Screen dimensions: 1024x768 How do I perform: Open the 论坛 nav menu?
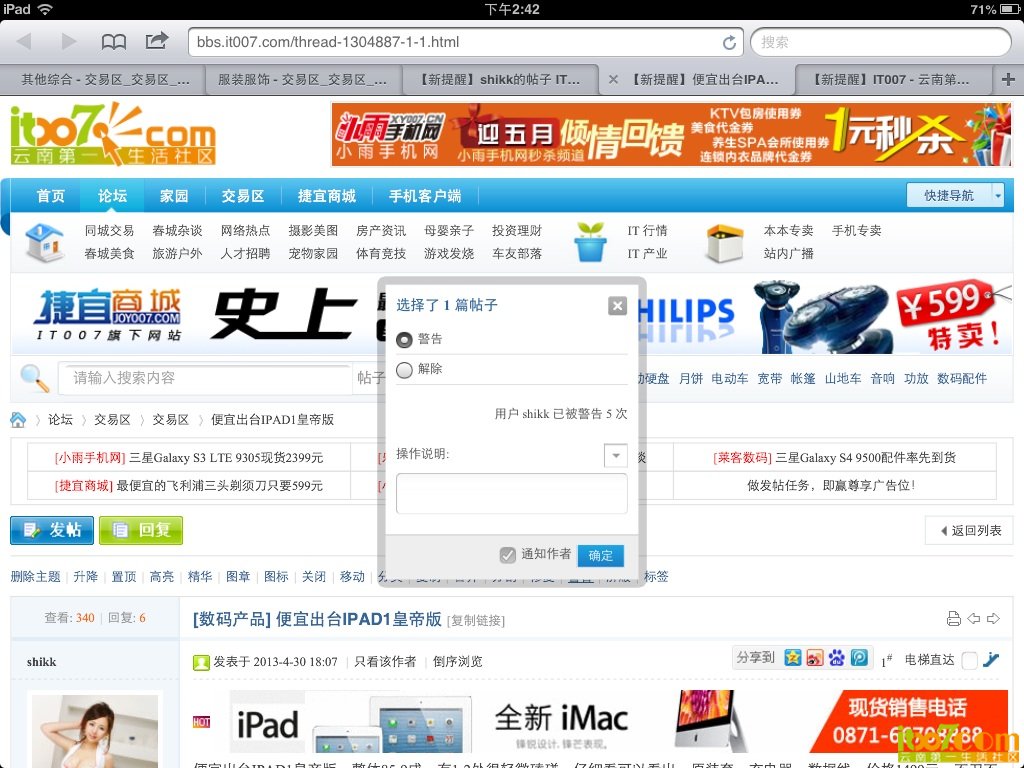tap(112, 196)
